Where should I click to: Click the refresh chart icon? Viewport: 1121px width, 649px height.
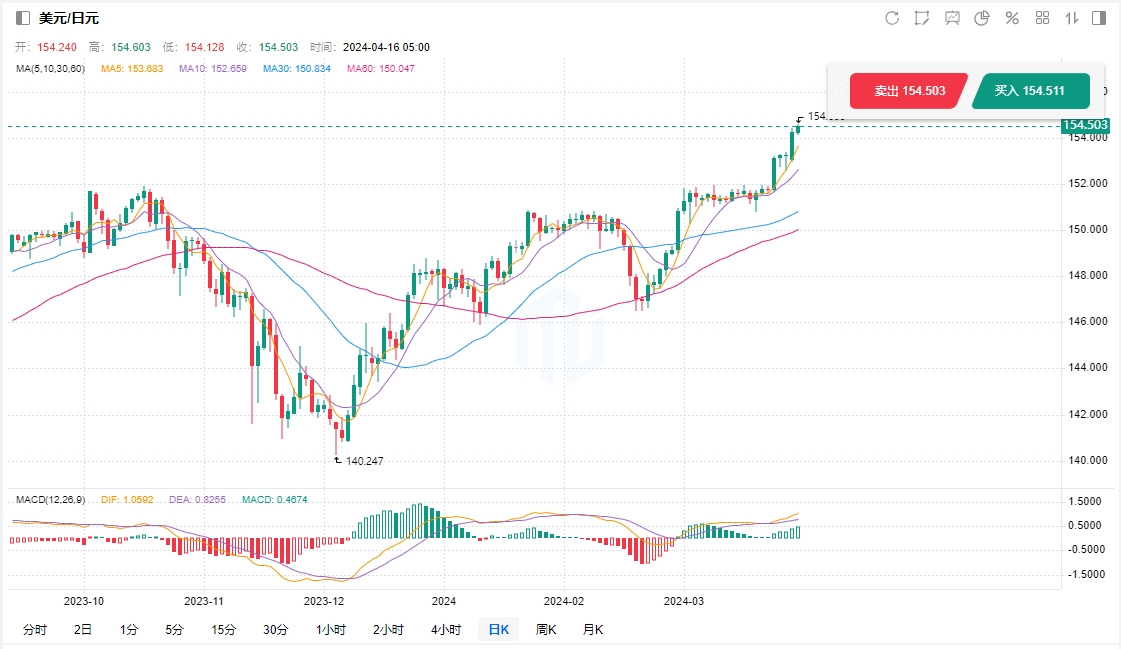tap(892, 18)
